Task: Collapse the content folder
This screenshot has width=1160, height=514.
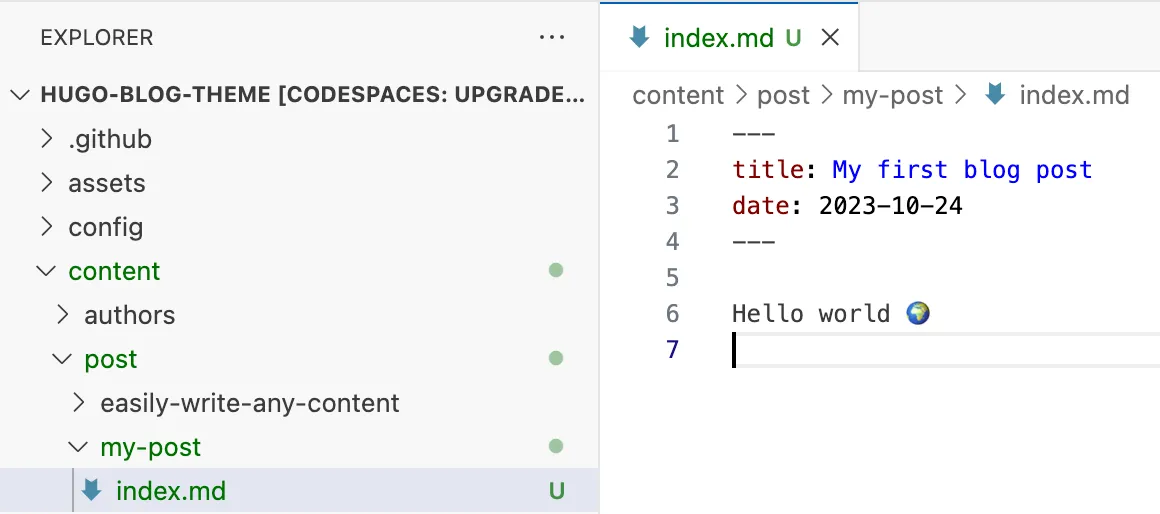Action: (x=46, y=271)
